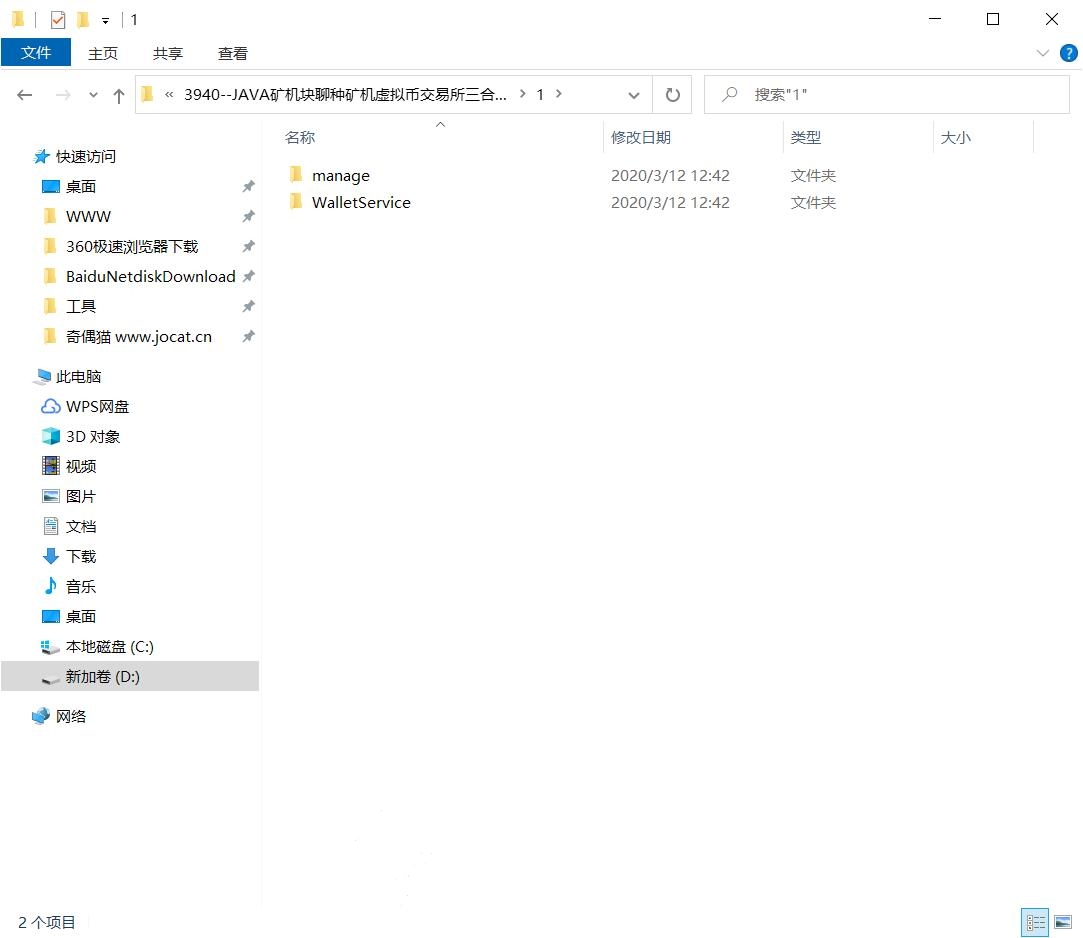Click the window folder icon in title bar
This screenshot has height=938, width=1083.
[x=19, y=19]
